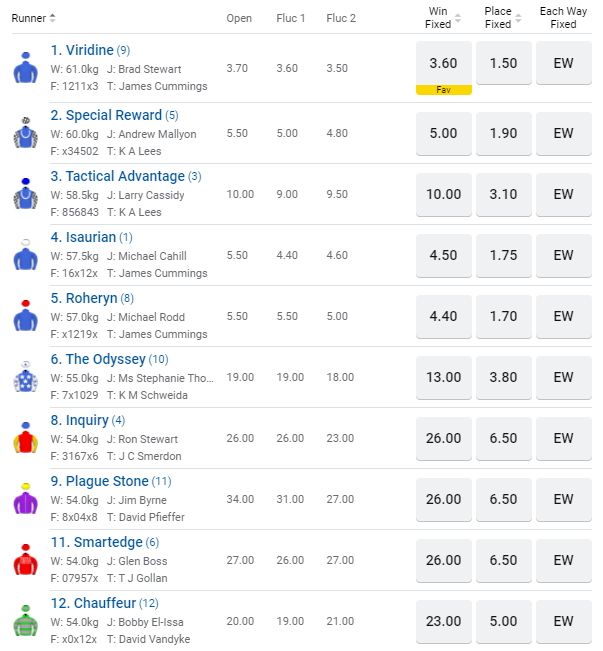Sort runners using the Runner column arrows
Image resolution: width=603 pixels, height=651 pixels.
53,18
